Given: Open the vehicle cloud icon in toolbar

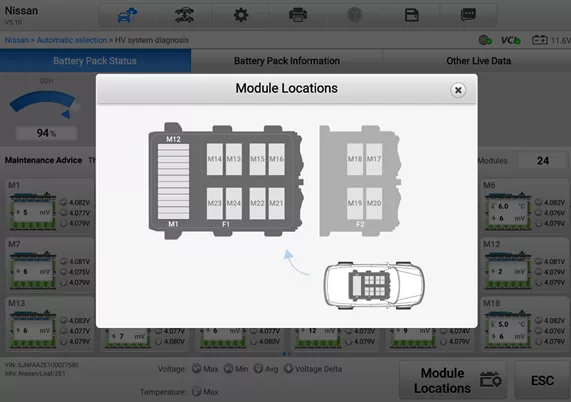Looking at the screenshot, I should pyautogui.click(x=127, y=15).
